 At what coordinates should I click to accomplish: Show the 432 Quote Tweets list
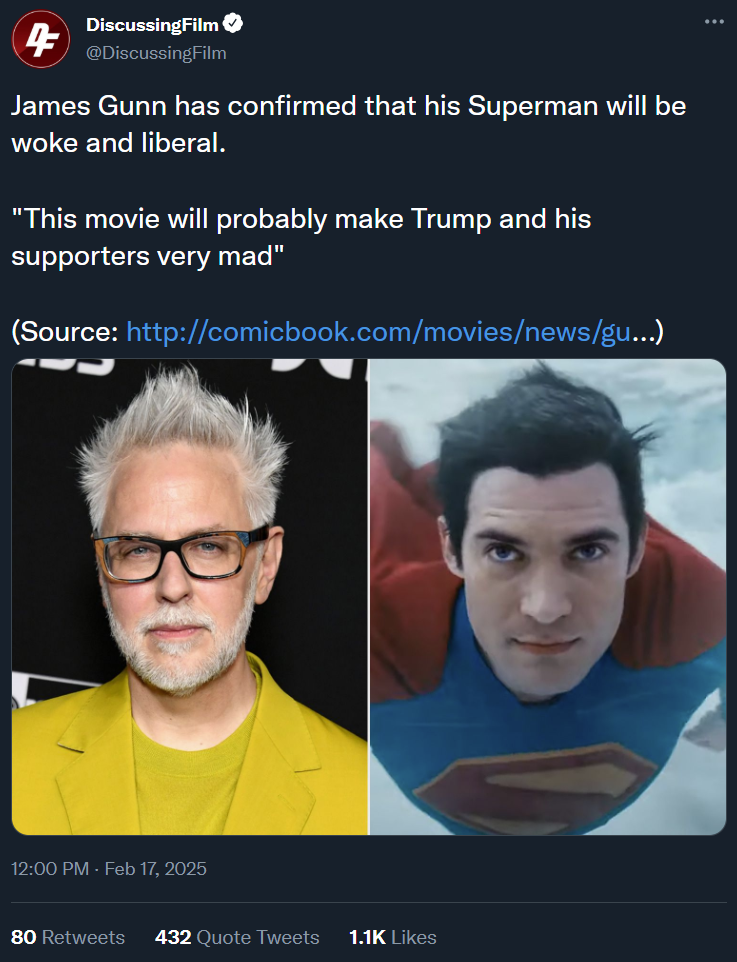tap(237, 937)
